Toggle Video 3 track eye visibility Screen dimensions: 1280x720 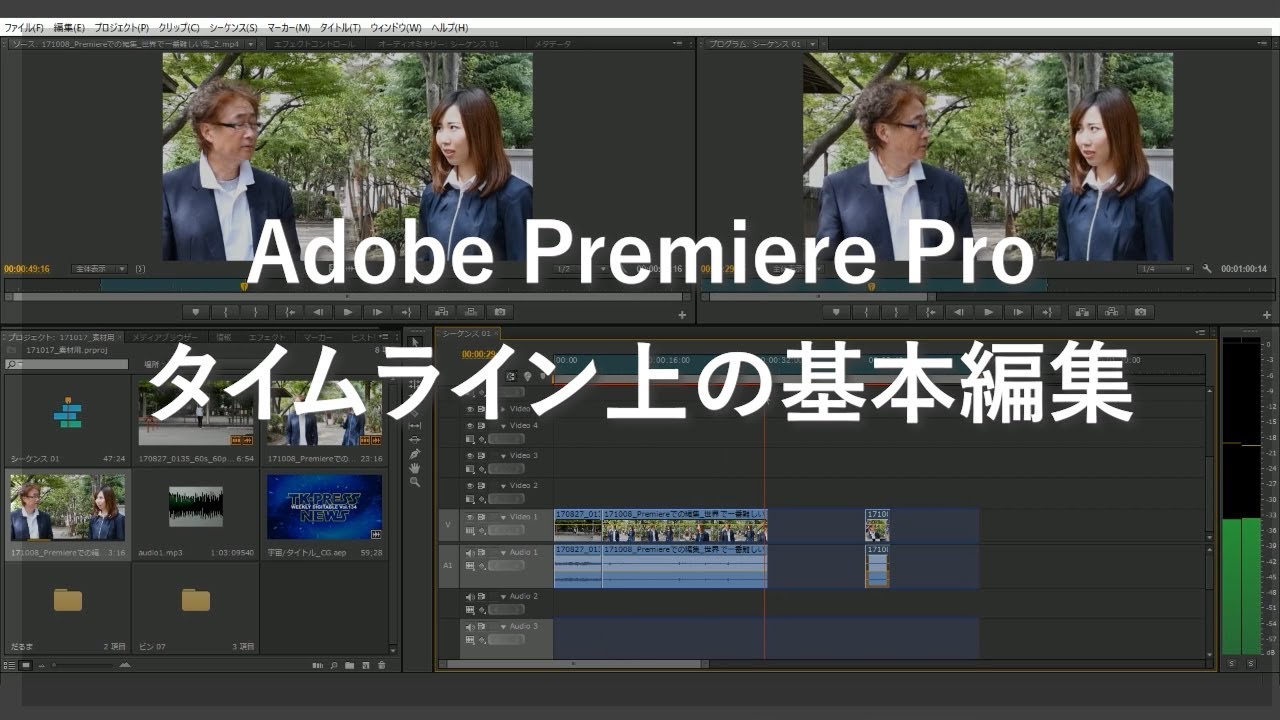(x=469, y=455)
